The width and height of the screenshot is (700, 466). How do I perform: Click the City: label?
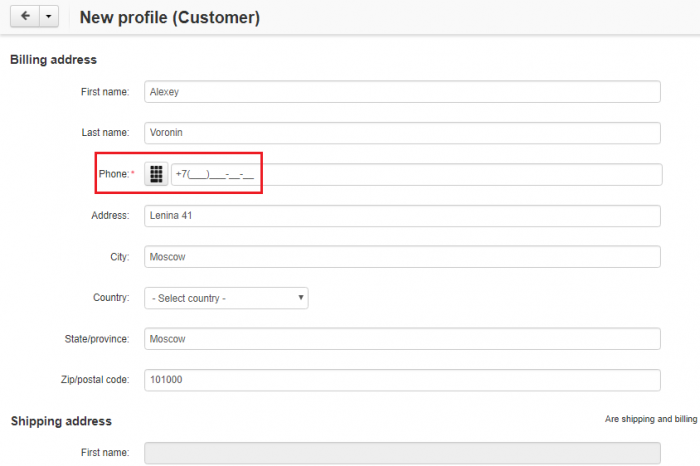(120, 257)
